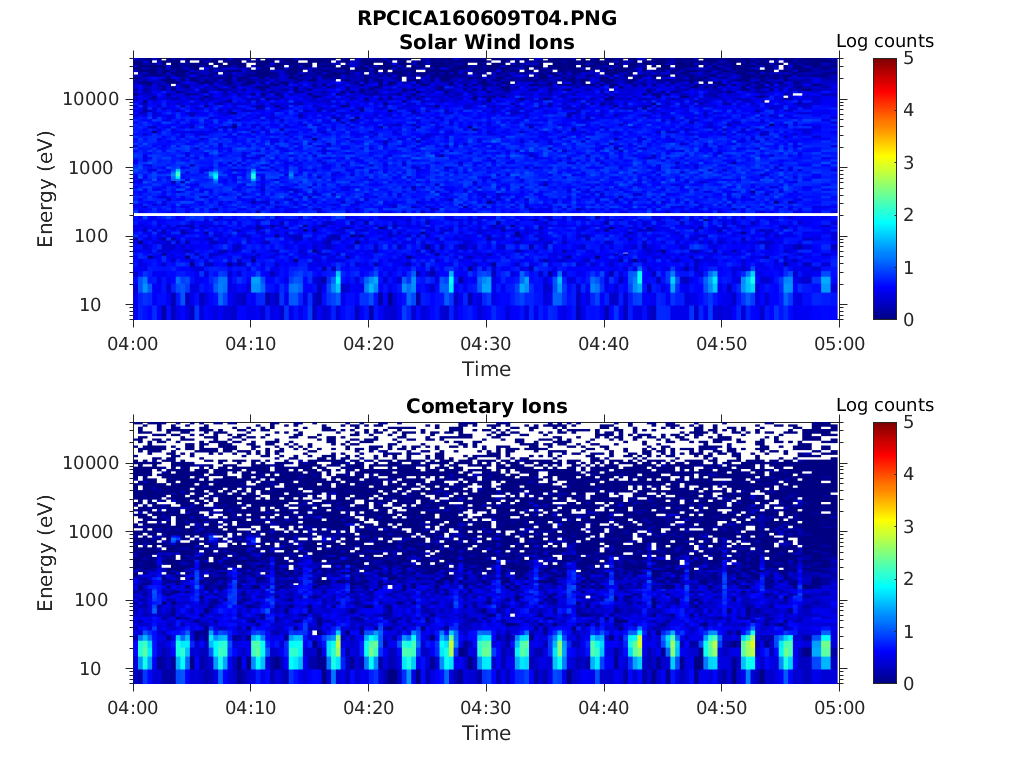Click the 05:00 tick label on Cometary plot
The height and width of the screenshot is (768, 1024).
(x=839, y=708)
